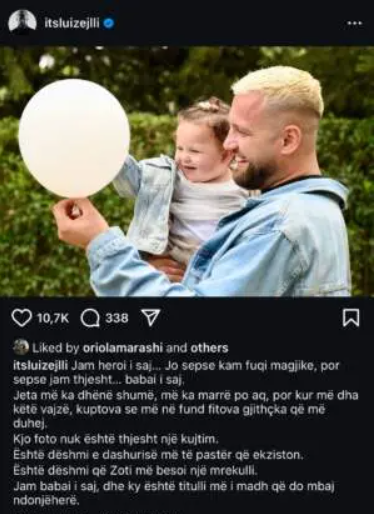Click the itsluizejlli username in the header
This screenshot has height=514, width=374.
point(72,23)
